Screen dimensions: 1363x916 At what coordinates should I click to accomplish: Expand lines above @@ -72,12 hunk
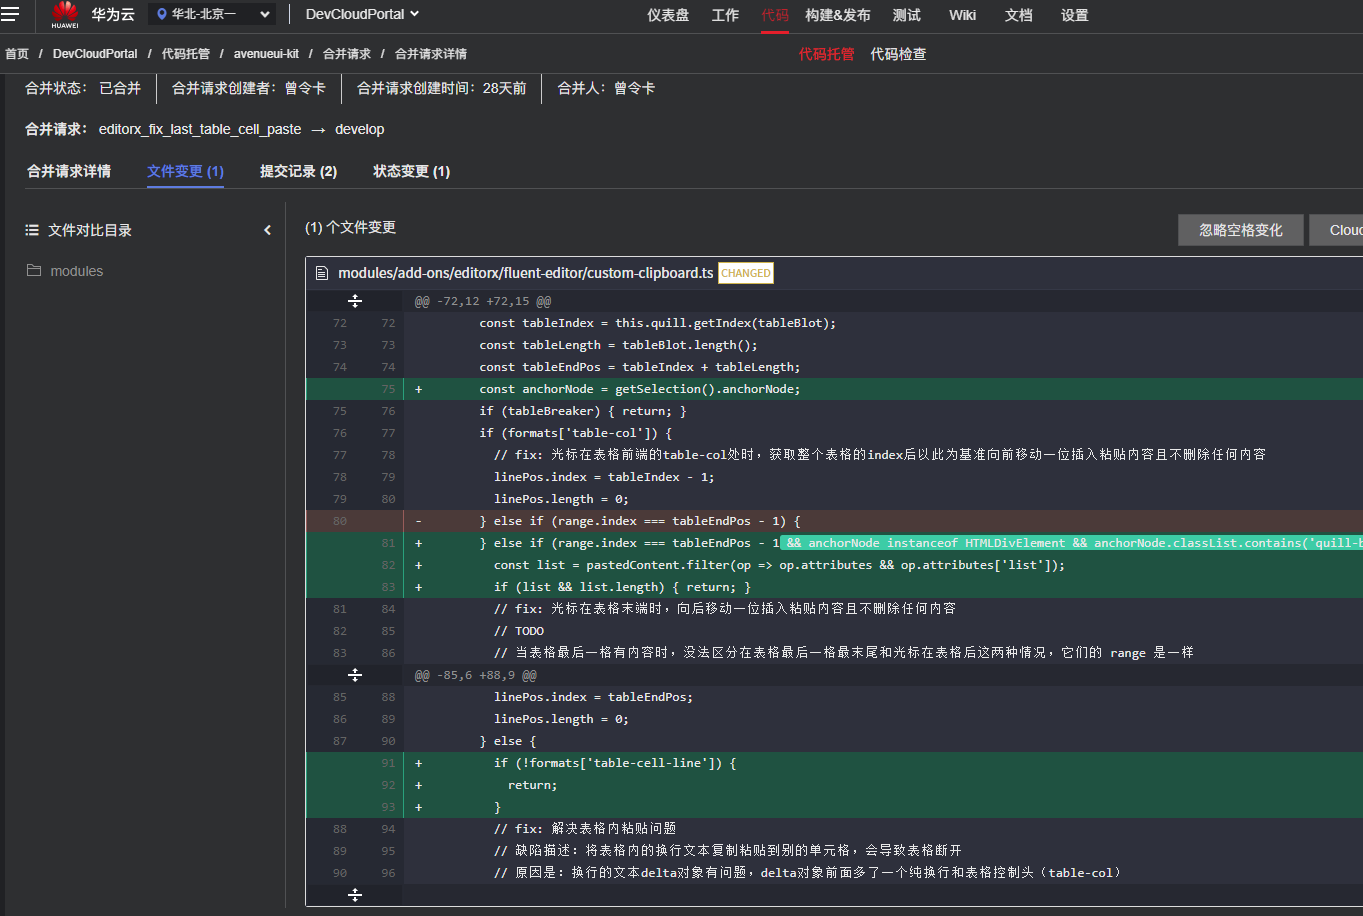(x=355, y=301)
